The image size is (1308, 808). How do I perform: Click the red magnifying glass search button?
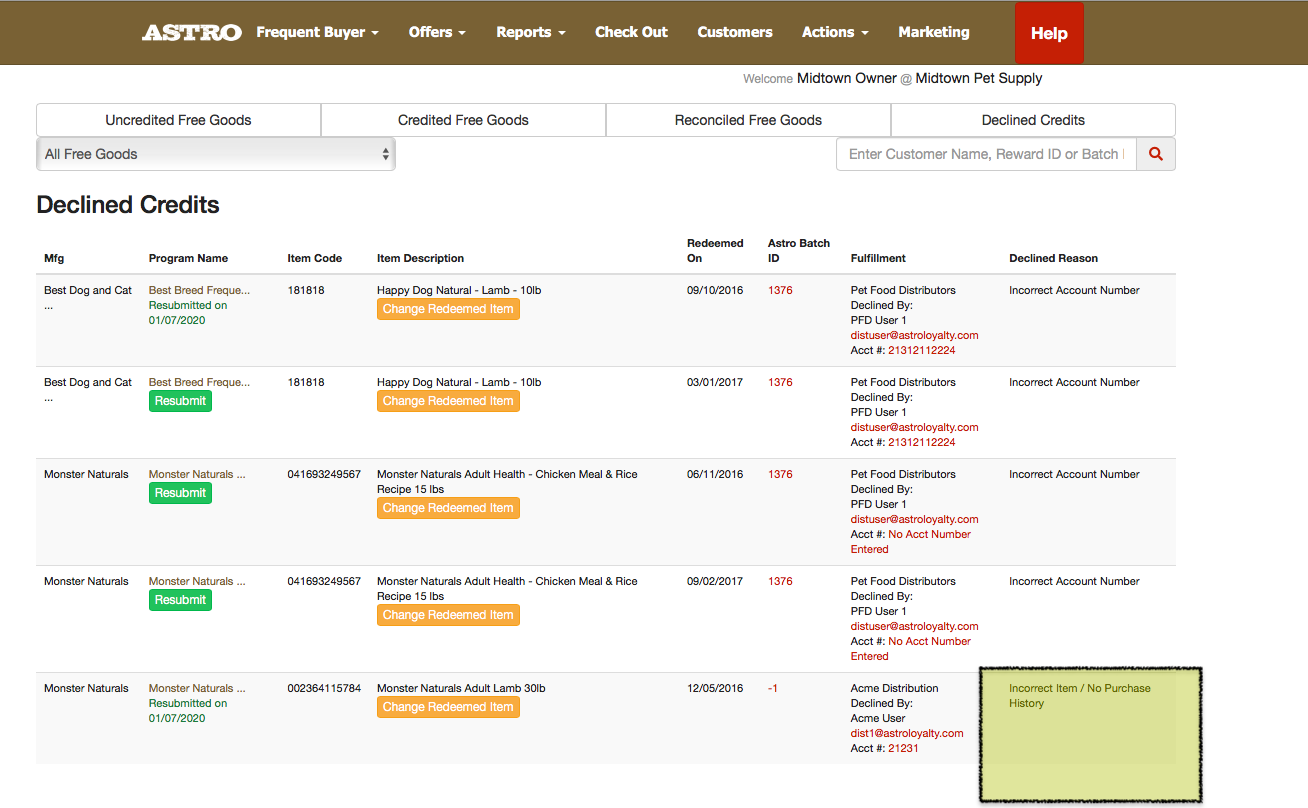click(1156, 154)
